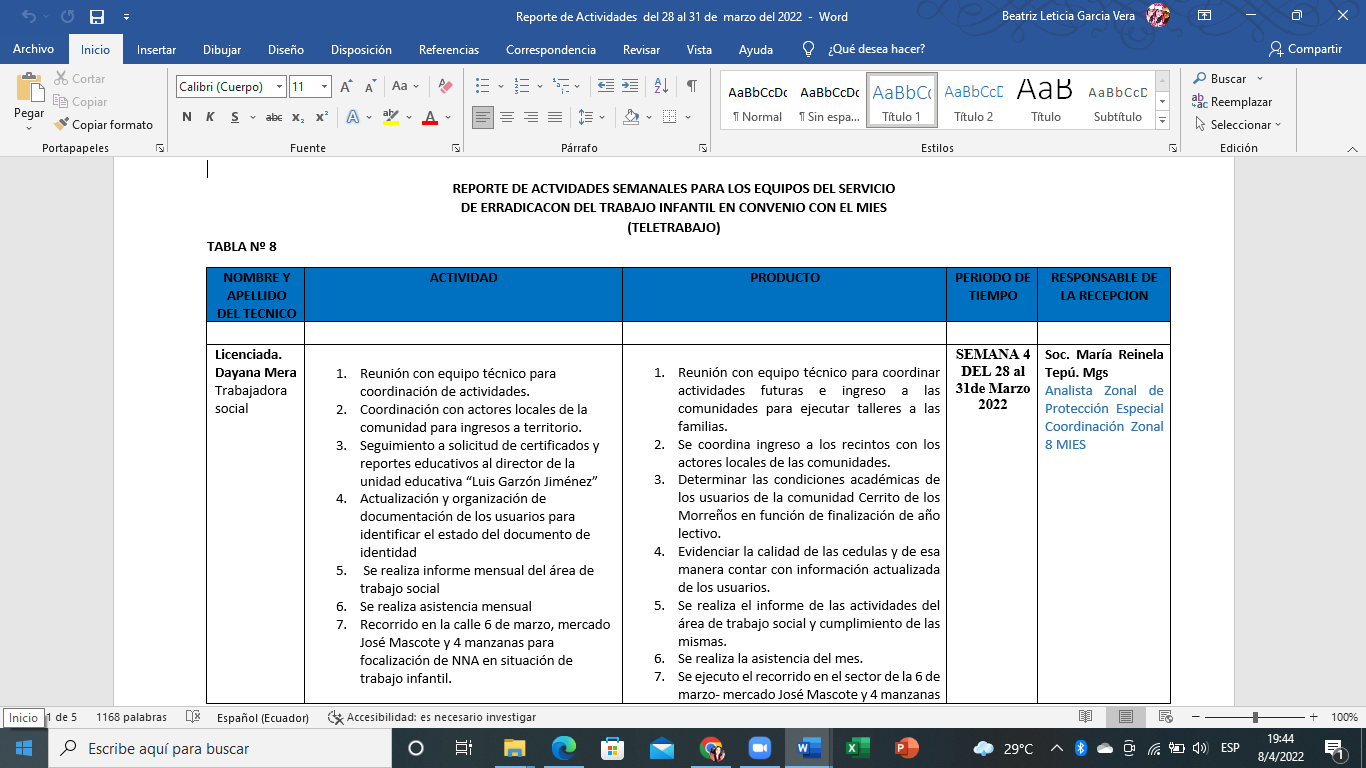
Task: Click the sort A-Z icon
Action: click(660, 86)
